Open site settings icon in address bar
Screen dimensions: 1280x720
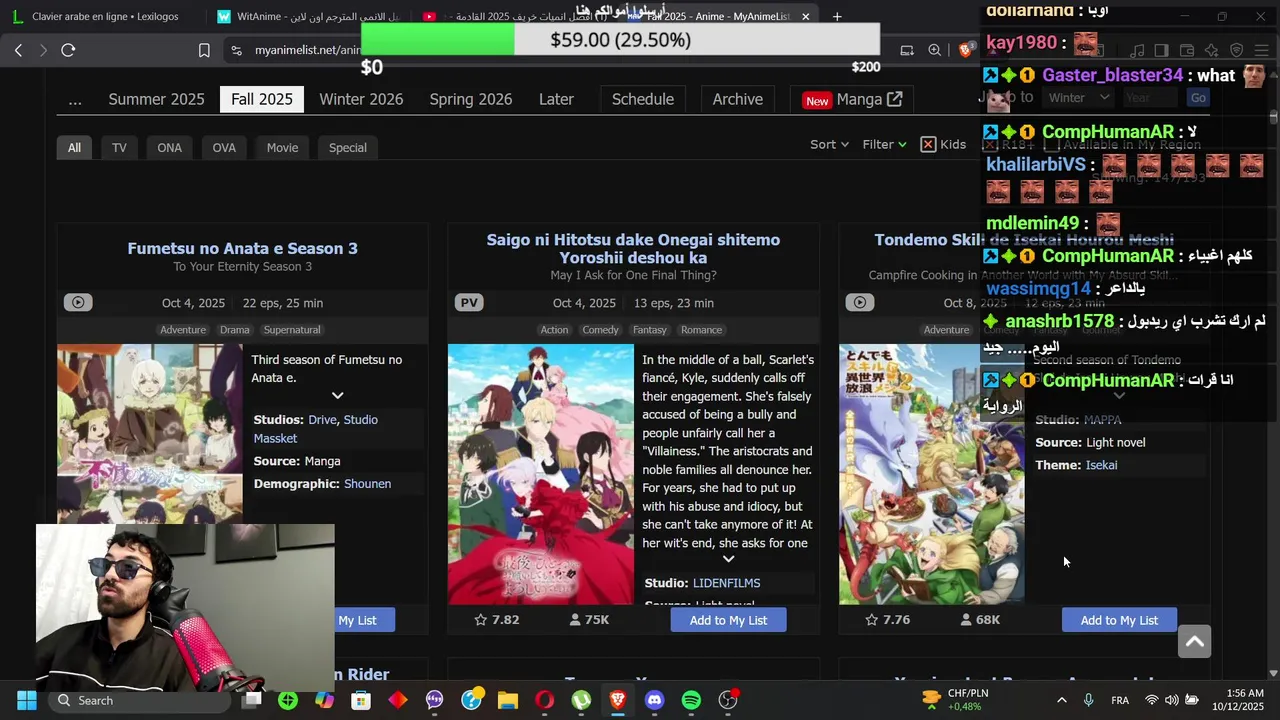pyautogui.click(x=235, y=50)
